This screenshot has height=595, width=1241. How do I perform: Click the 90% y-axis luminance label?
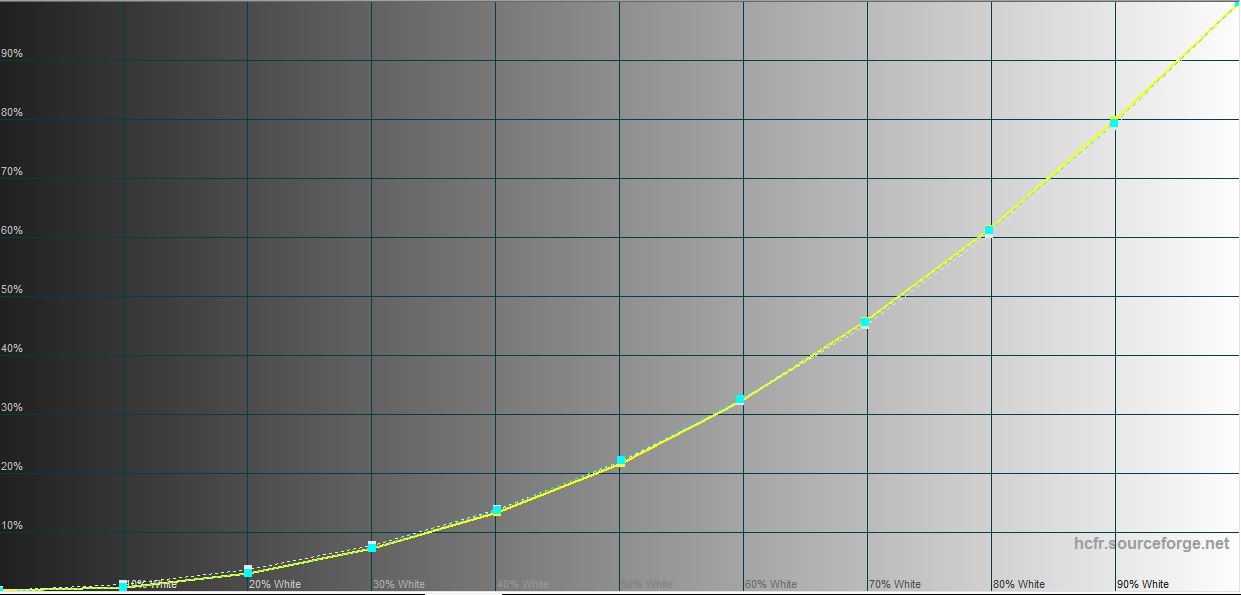coord(12,54)
